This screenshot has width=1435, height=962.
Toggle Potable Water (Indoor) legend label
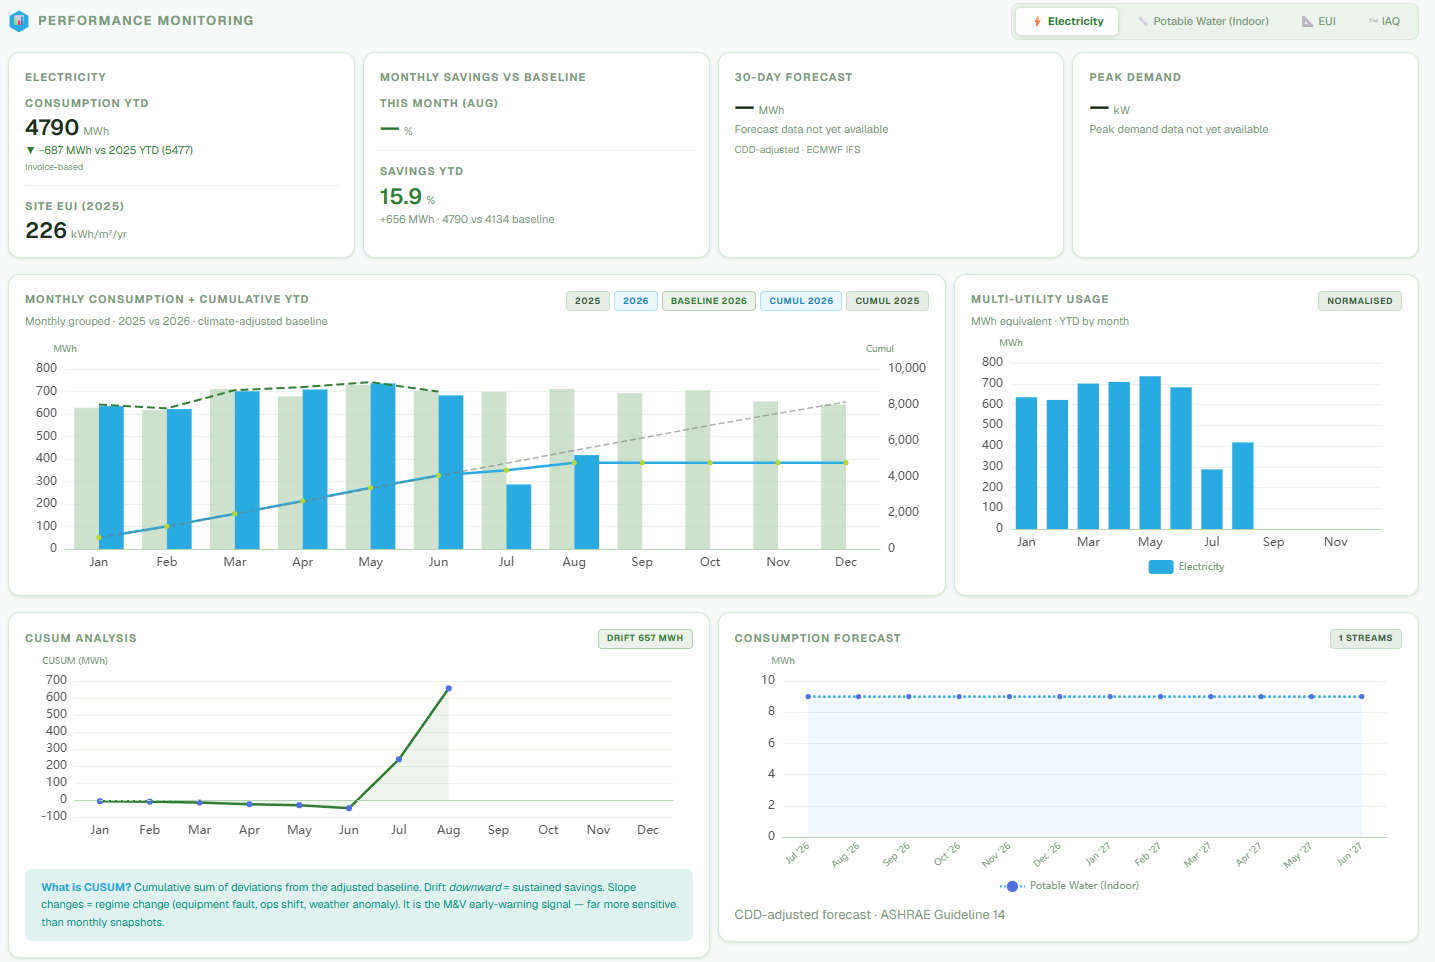point(1084,886)
